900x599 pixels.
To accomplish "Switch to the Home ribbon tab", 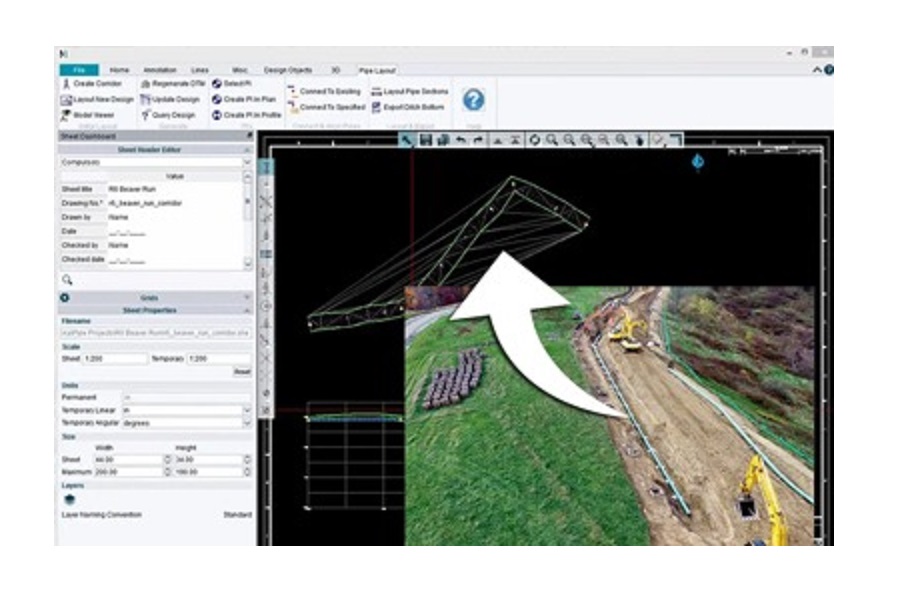I will point(119,70).
